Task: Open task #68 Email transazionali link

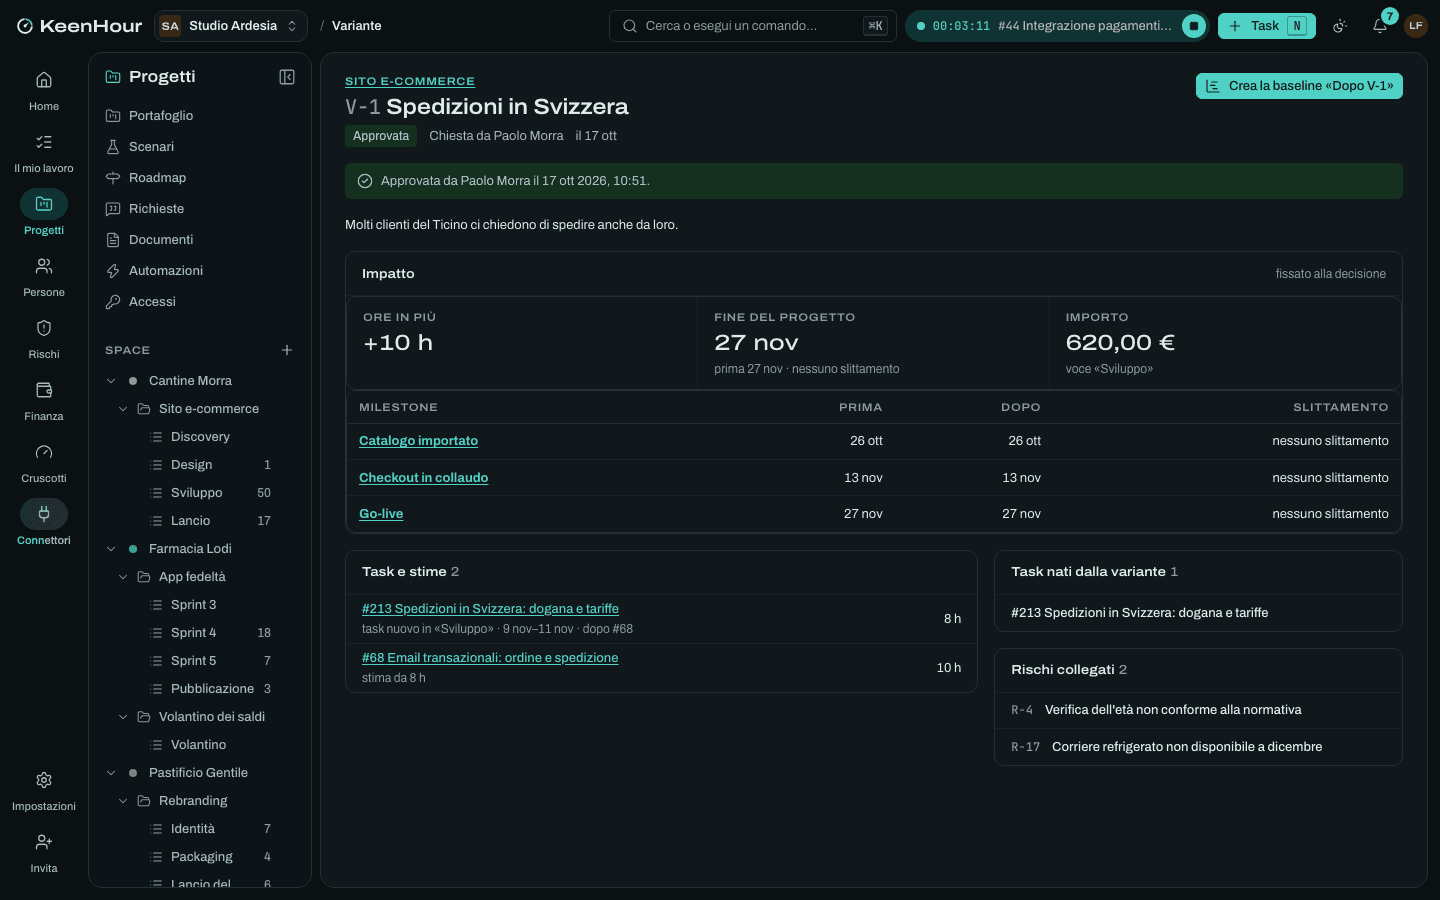Action: point(490,658)
